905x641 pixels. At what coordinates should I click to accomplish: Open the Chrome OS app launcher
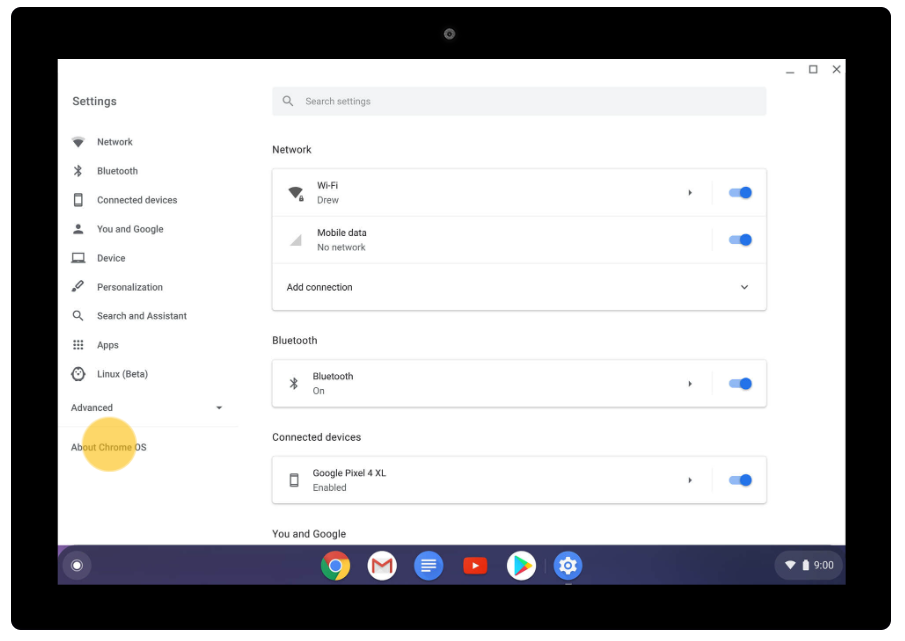coord(77,565)
